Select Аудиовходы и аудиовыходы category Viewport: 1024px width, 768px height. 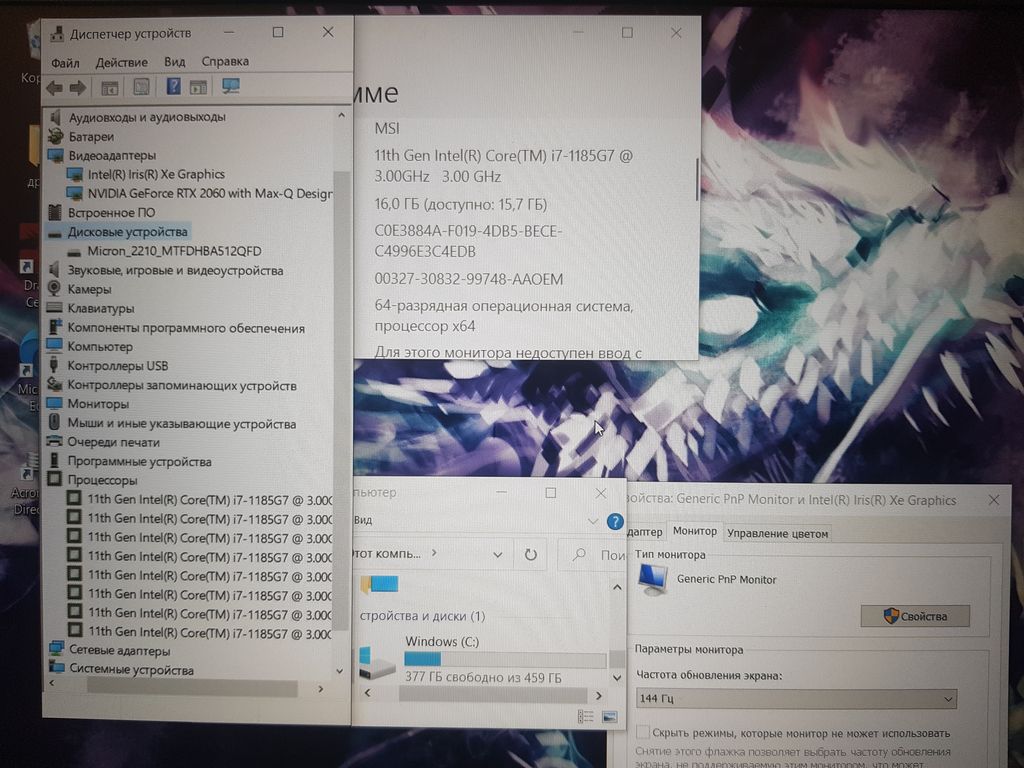click(147, 118)
